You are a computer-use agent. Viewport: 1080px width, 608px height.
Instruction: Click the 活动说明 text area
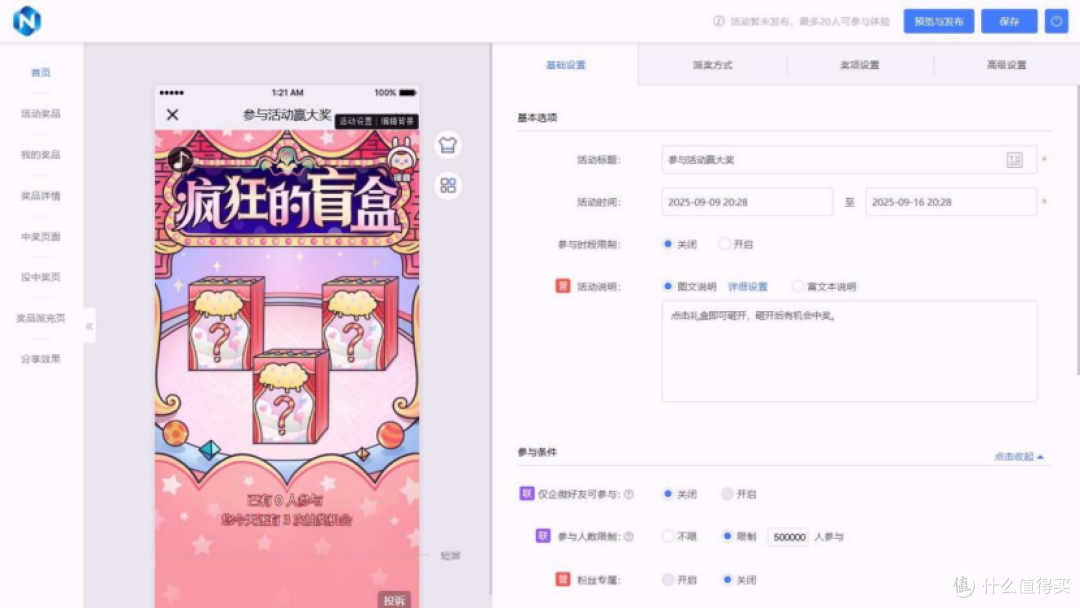pyautogui.click(x=849, y=351)
